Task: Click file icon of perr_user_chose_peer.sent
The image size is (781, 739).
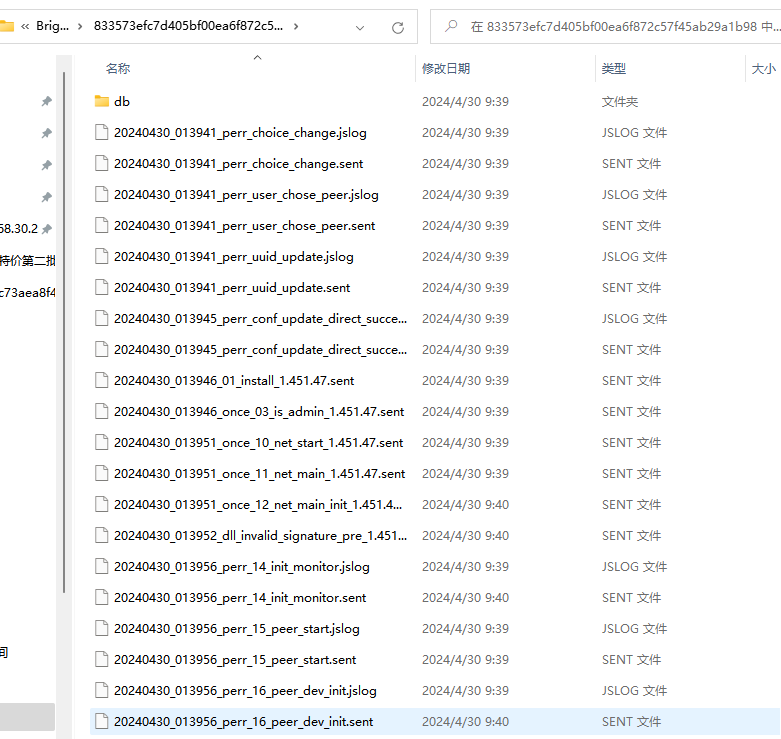Action: (102, 226)
